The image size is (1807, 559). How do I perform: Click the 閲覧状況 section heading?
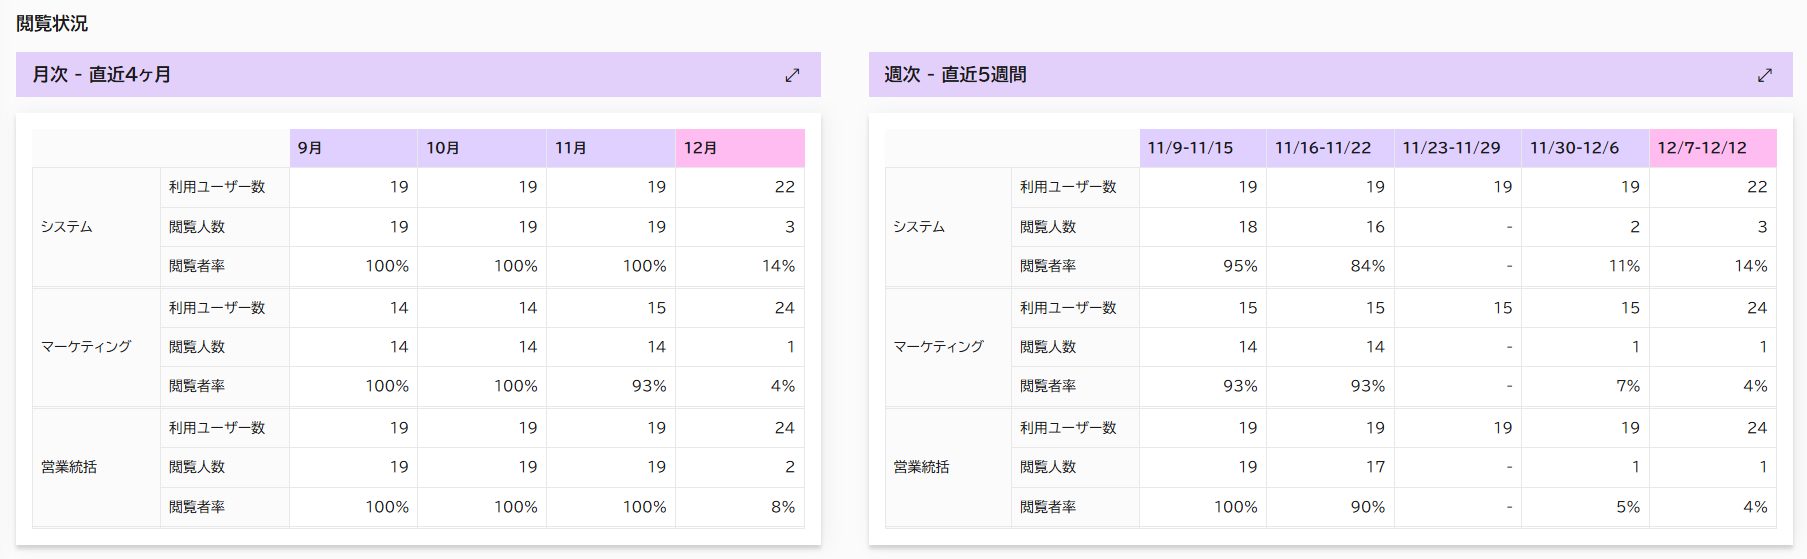click(x=52, y=23)
